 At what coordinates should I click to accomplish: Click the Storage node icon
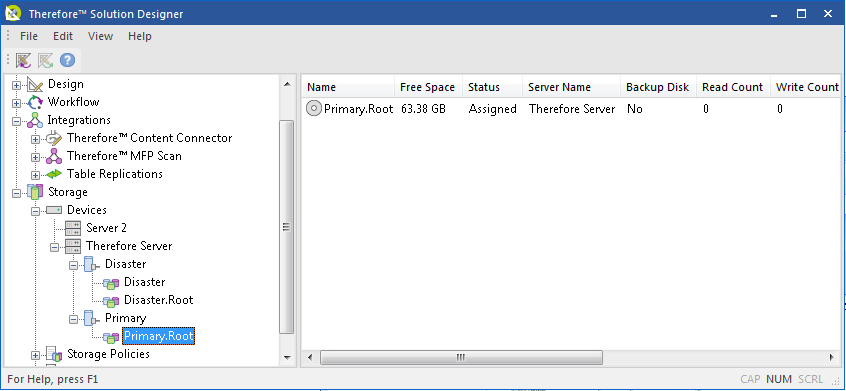(x=35, y=192)
